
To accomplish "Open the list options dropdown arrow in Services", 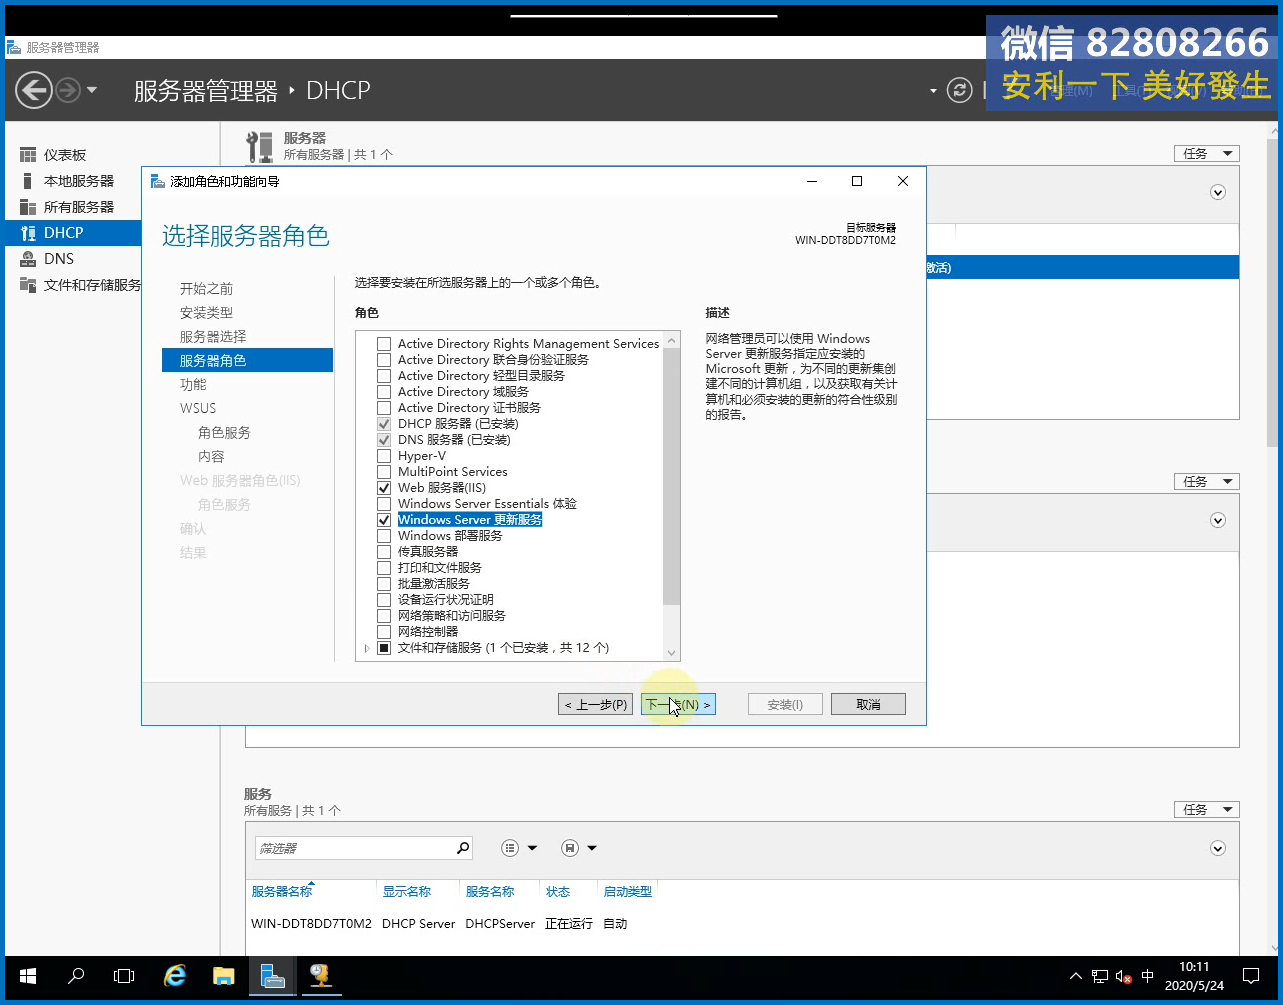I will (532, 848).
